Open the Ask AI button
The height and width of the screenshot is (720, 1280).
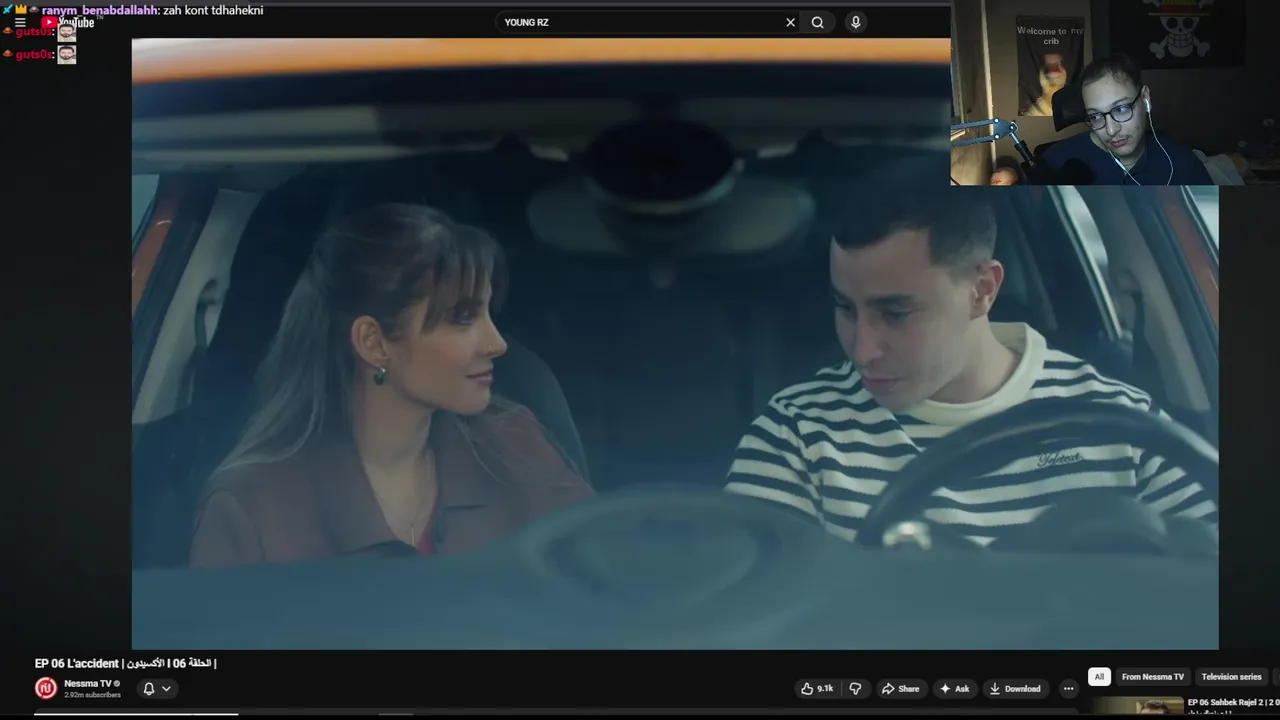[x=954, y=688]
